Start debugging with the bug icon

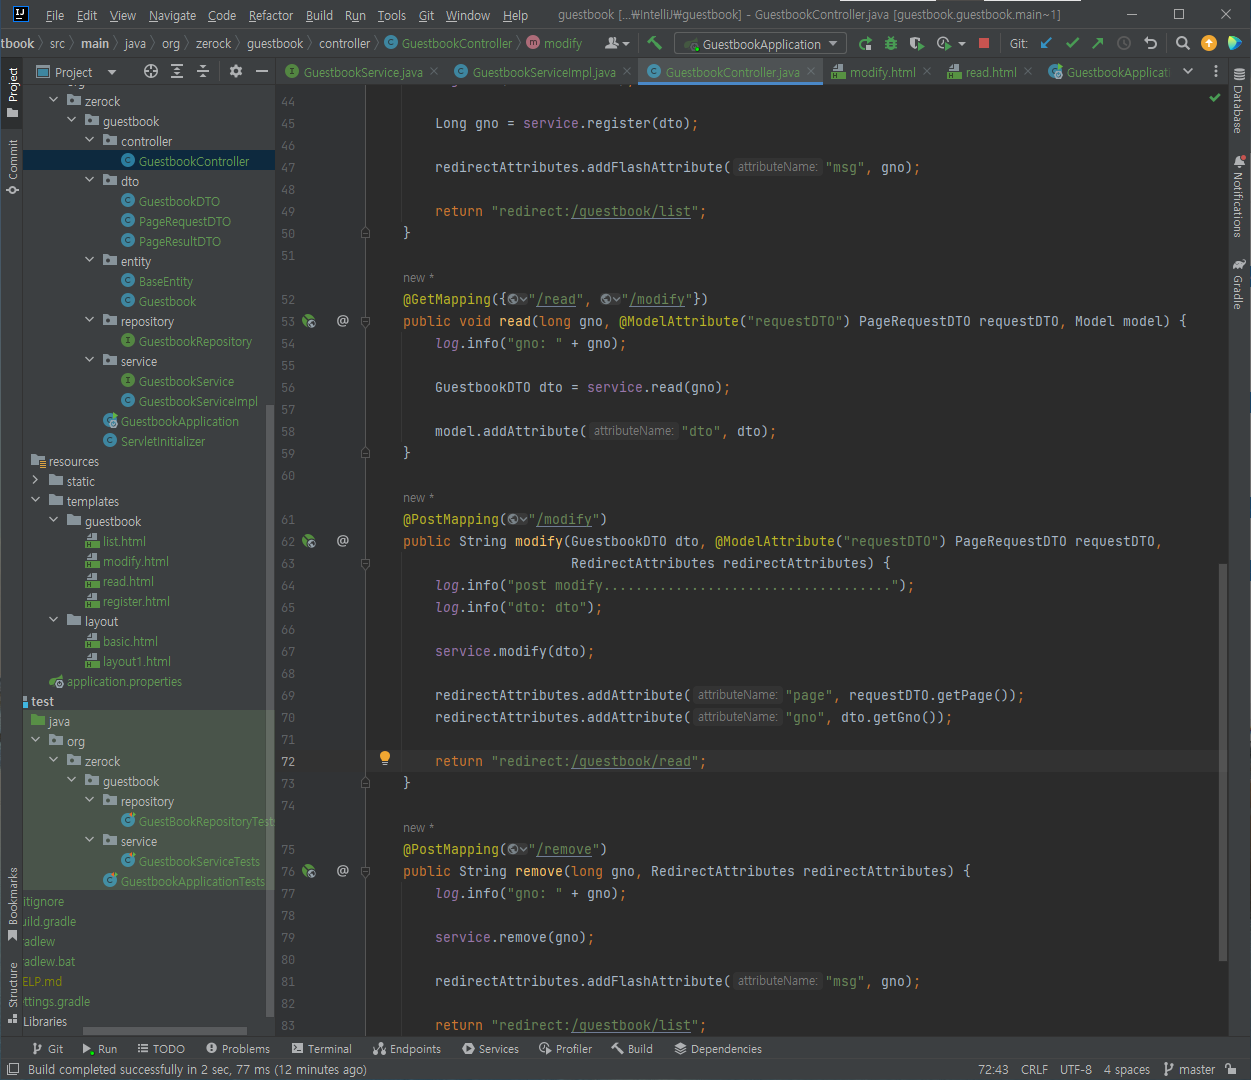pyautogui.click(x=891, y=43)
